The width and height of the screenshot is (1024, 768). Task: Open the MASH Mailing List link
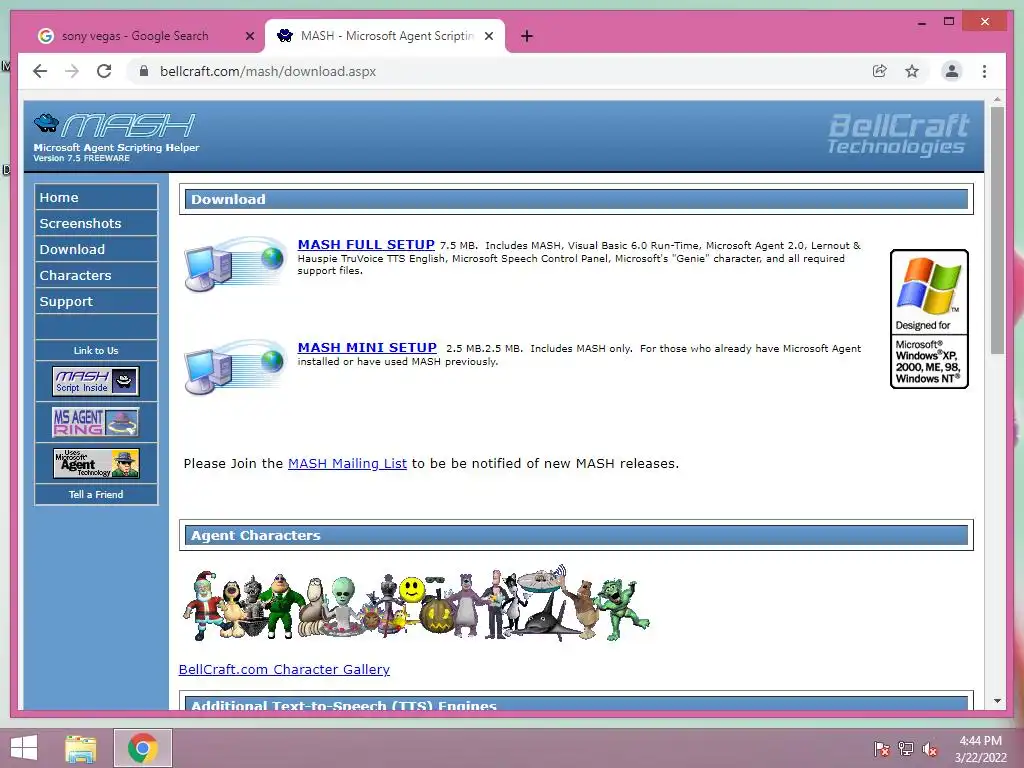[347, 464]
